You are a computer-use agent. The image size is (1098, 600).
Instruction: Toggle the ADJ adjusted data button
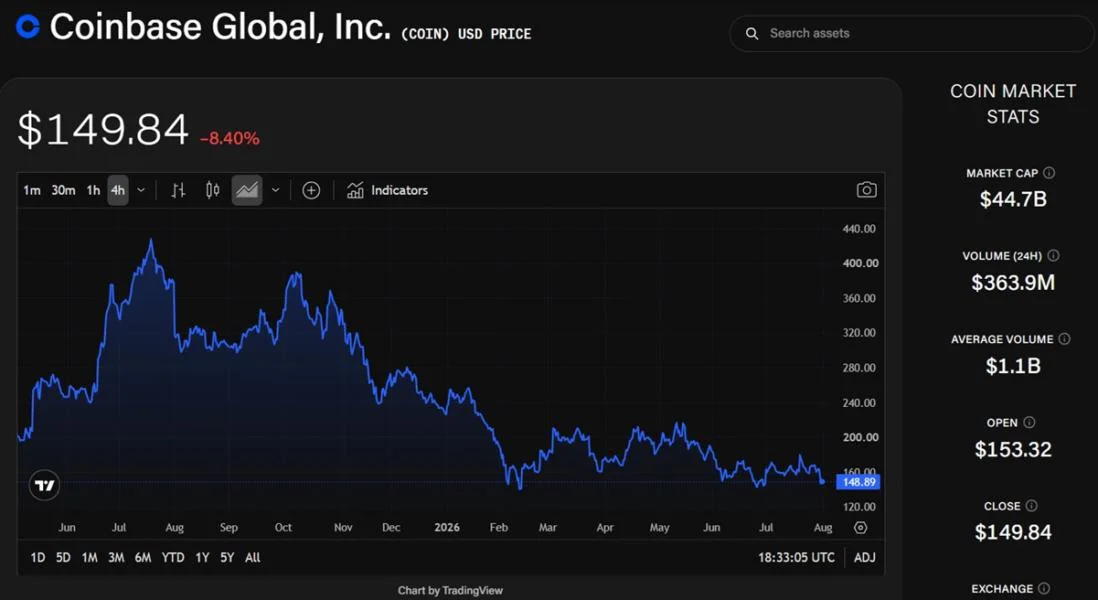pyautogui.click(x=865, y=558)
